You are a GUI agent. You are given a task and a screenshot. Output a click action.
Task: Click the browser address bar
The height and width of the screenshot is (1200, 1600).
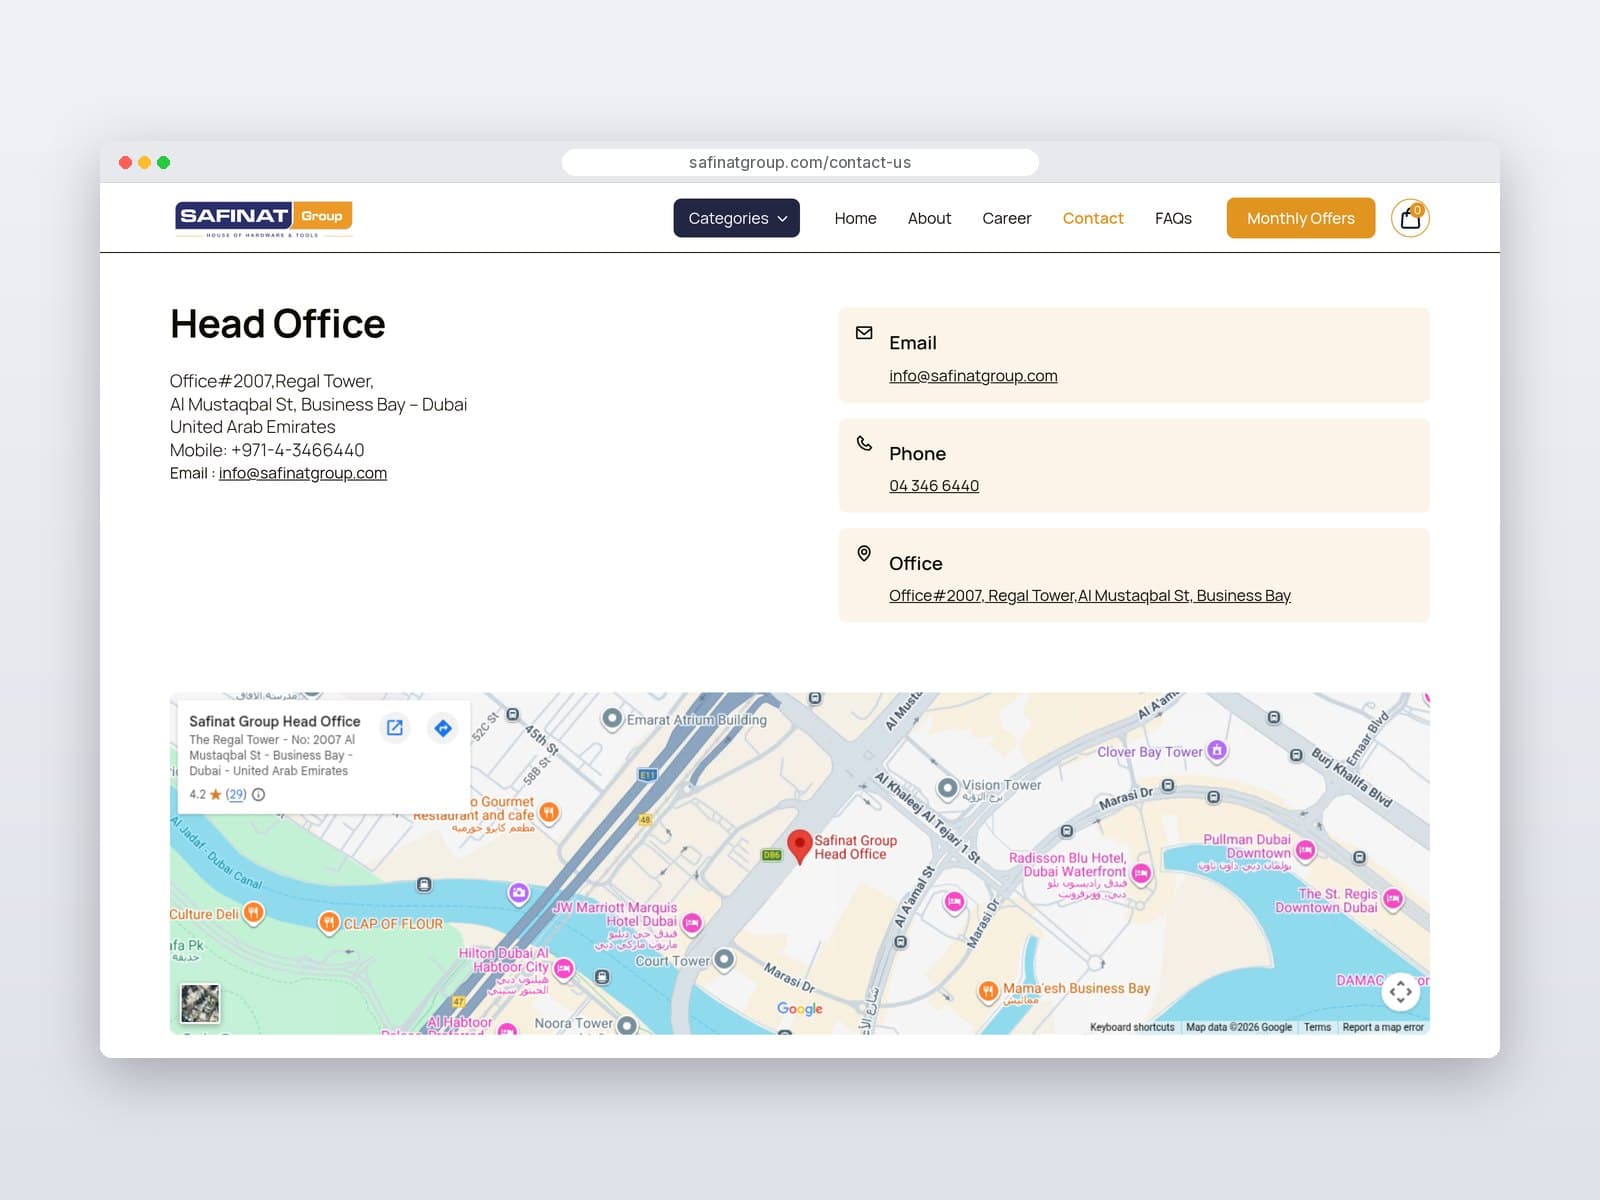click(800, 162)
